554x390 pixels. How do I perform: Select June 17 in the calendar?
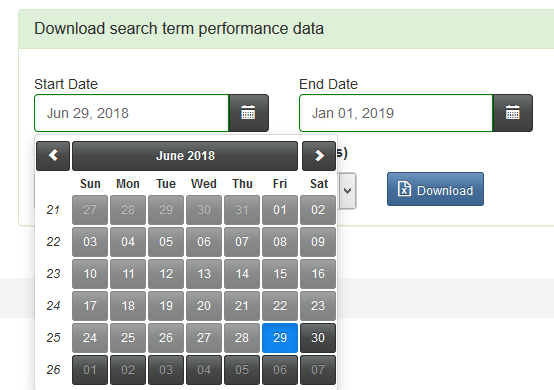click(x=90, y=306)
